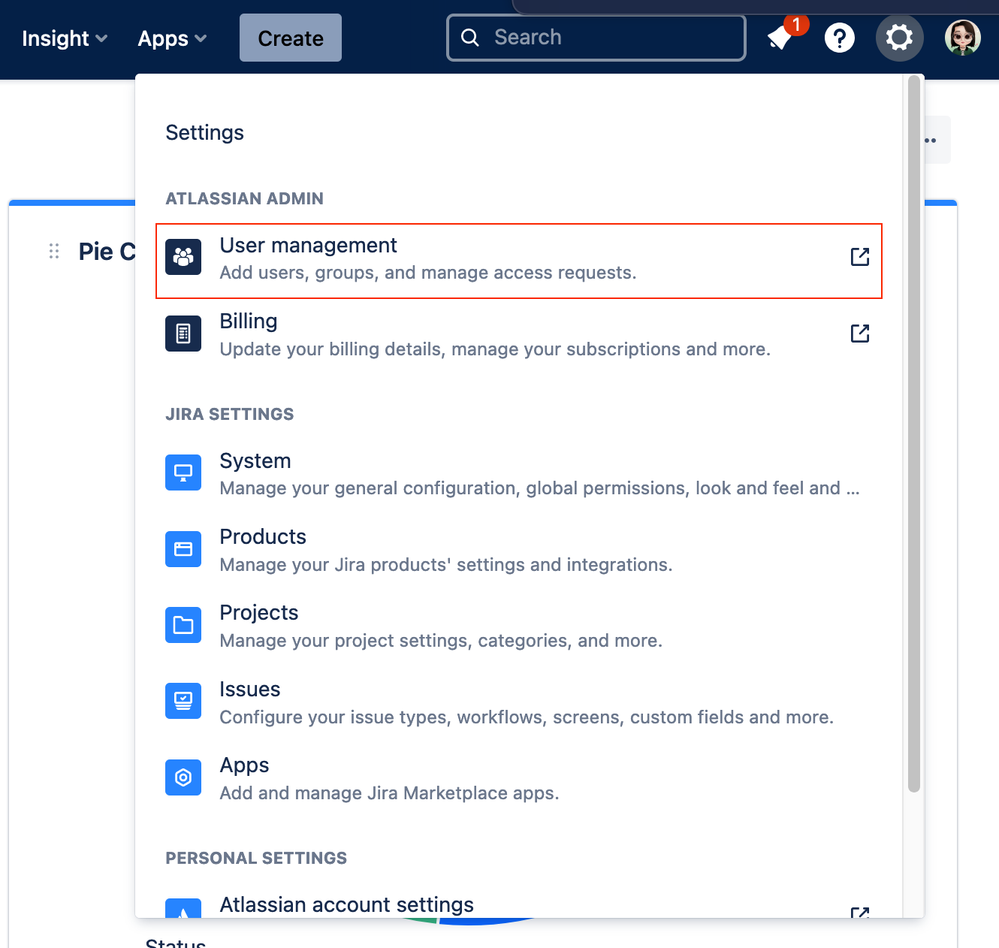Open System settings entry
Viewport: 999px width, 948px height.
[519, 473]
